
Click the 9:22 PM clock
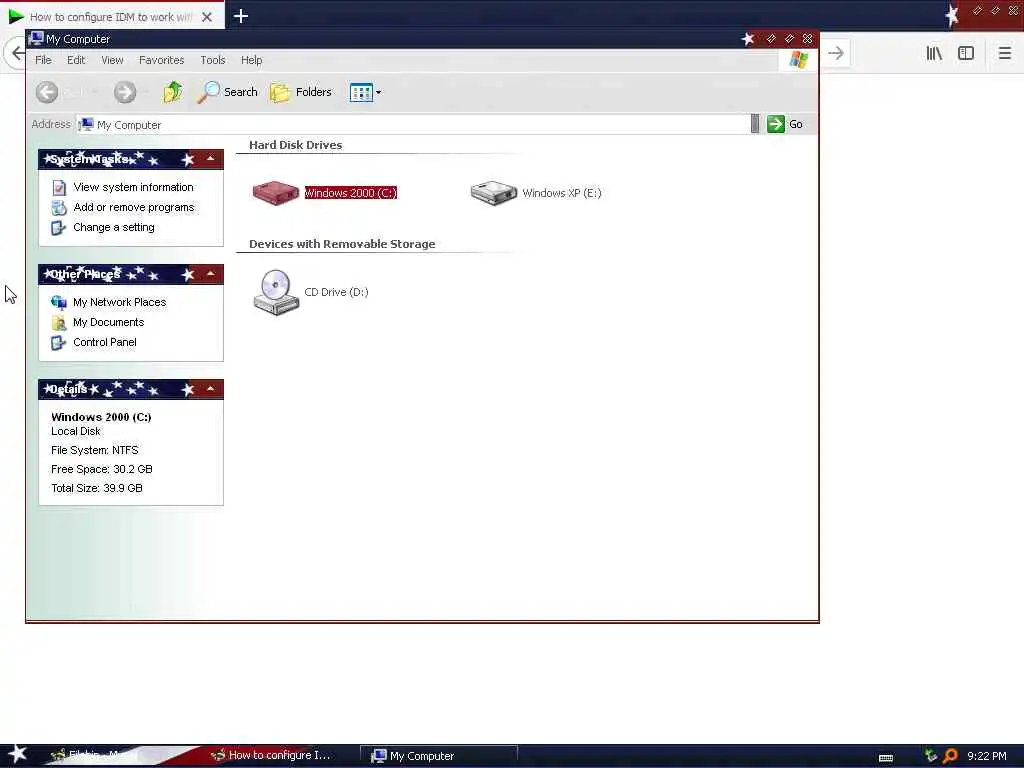click(x=986, y=756)
